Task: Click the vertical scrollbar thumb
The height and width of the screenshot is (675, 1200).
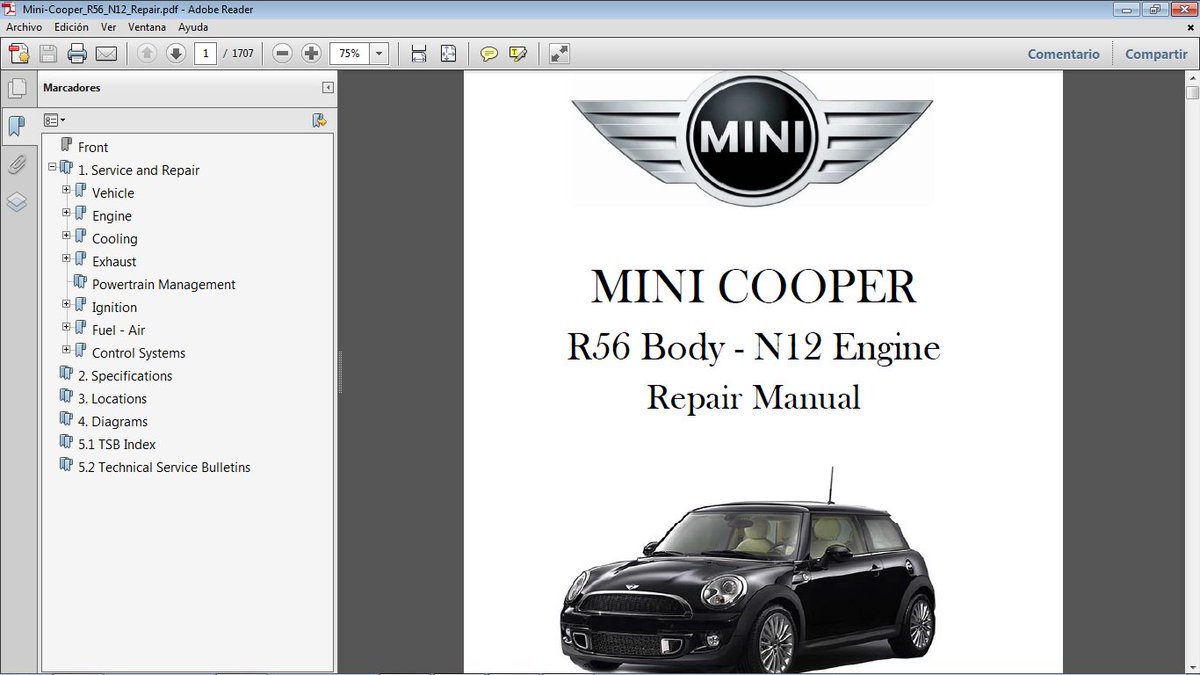Action: pos(1192,93)
